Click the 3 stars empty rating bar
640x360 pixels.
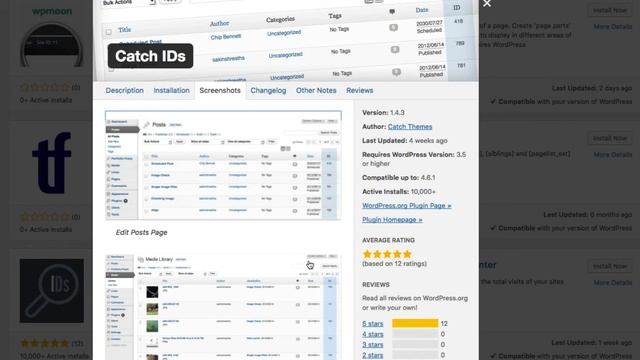pyautogui.click(x=415, y=345)
